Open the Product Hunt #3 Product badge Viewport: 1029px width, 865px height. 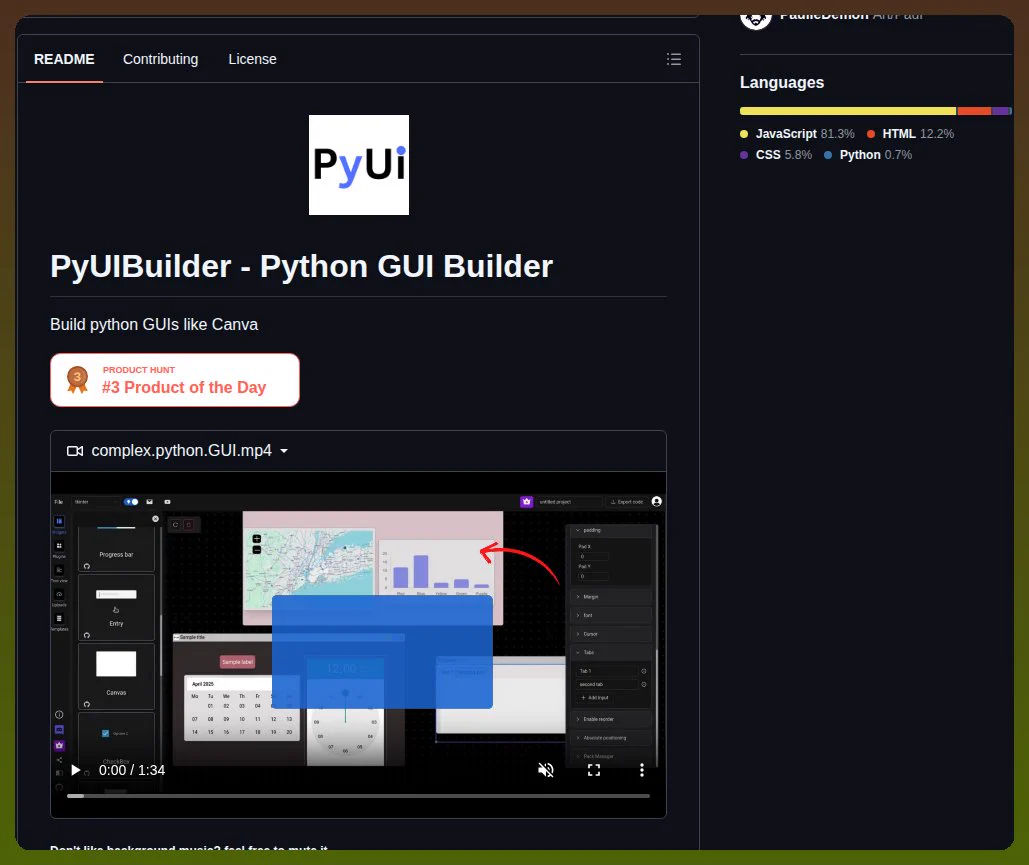click(175, 380)
